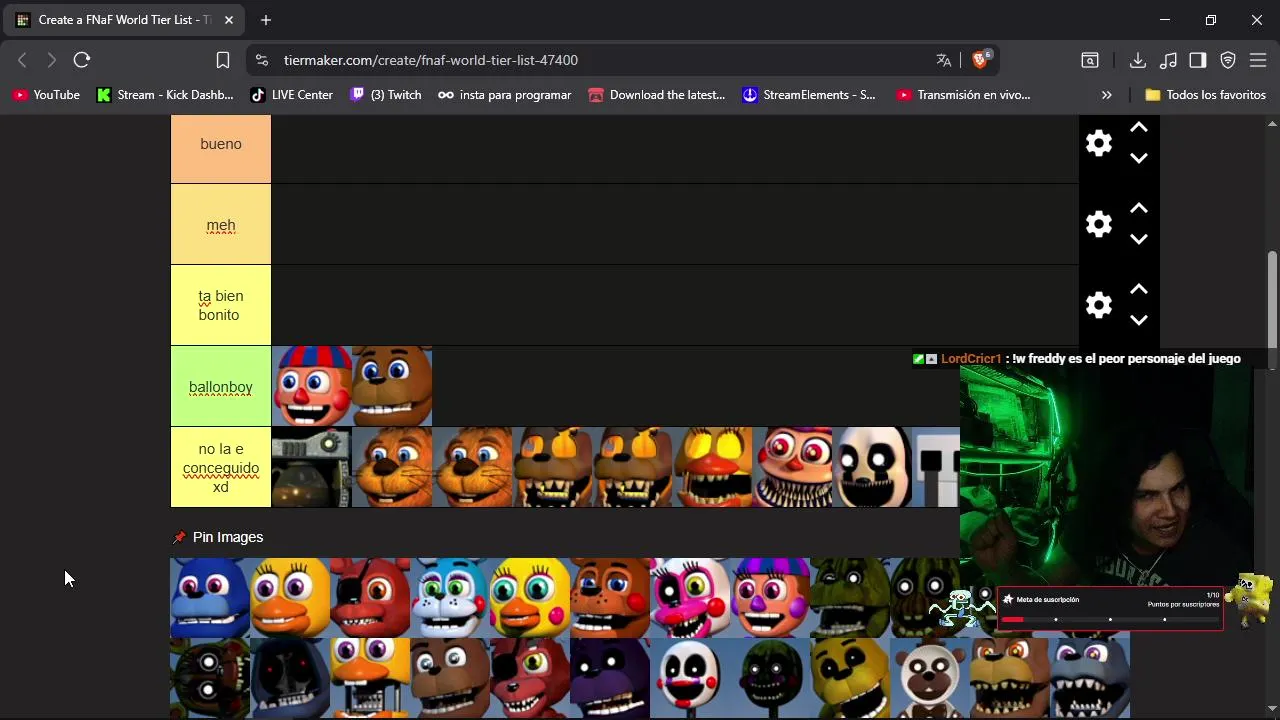The width and height of the screenshot is (1280, 720).
Task: Open media control music note icon
Action: click(1168, 60)
